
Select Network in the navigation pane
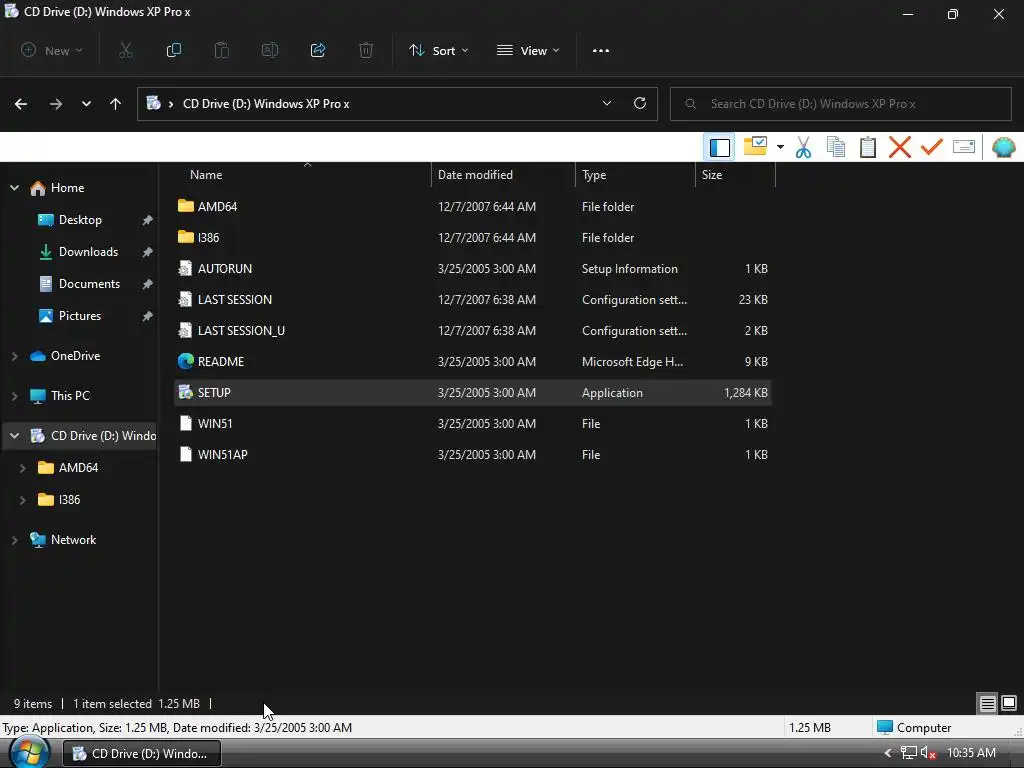pos(73,540)
